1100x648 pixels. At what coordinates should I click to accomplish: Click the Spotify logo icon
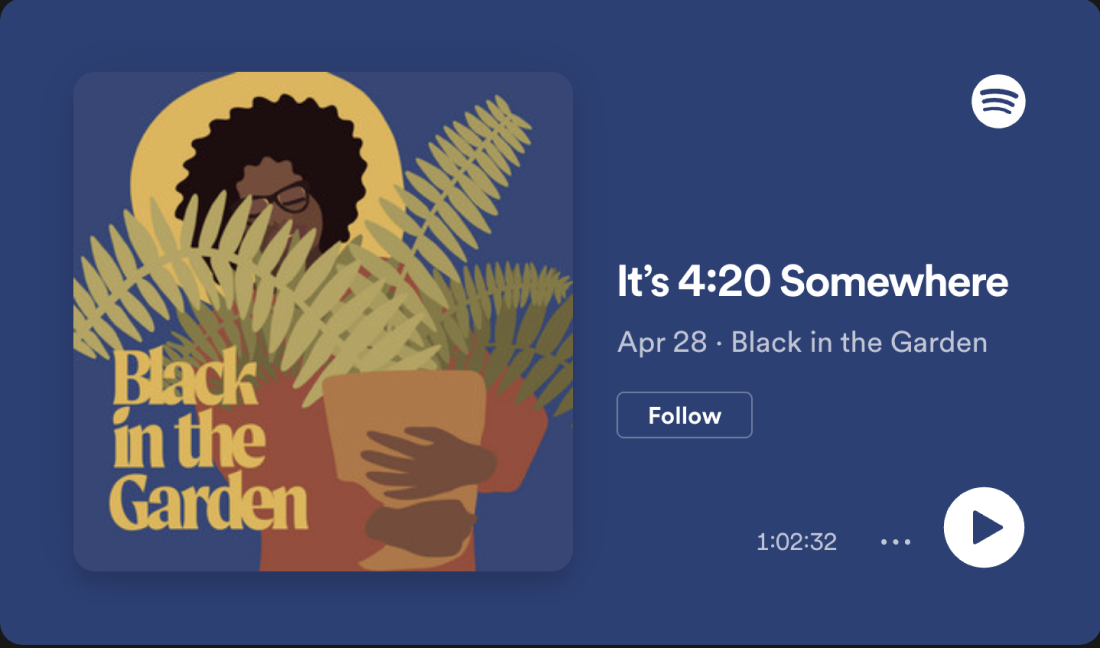tap(998, 101)
